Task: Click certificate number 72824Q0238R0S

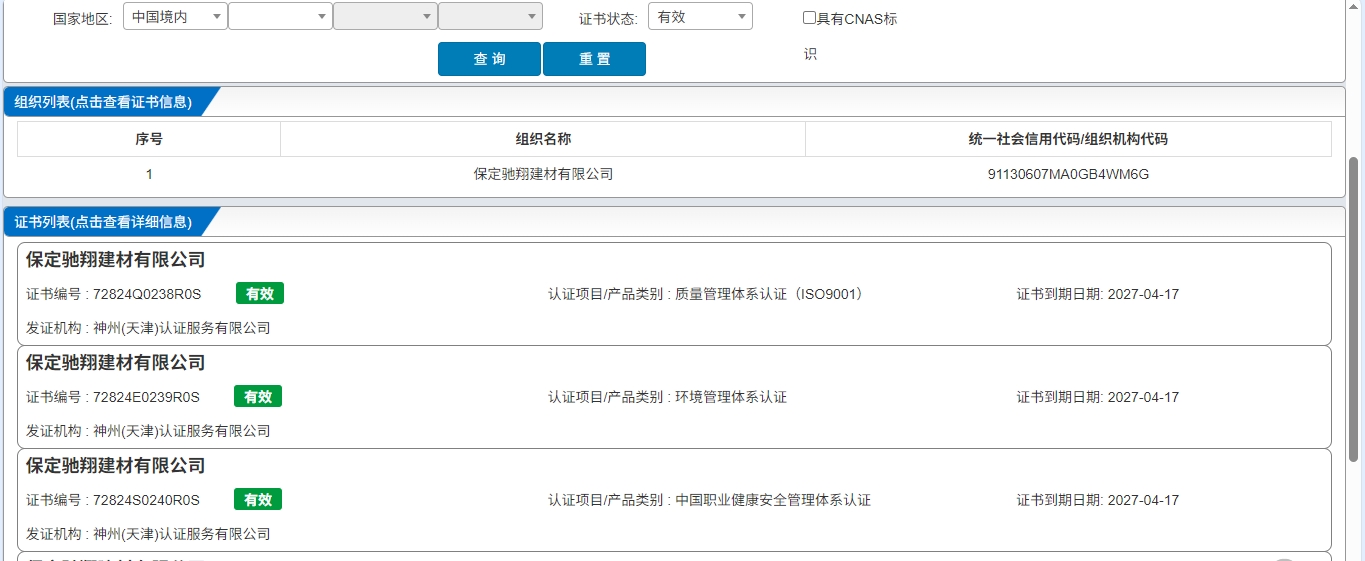Action: (x=147, y=294)
